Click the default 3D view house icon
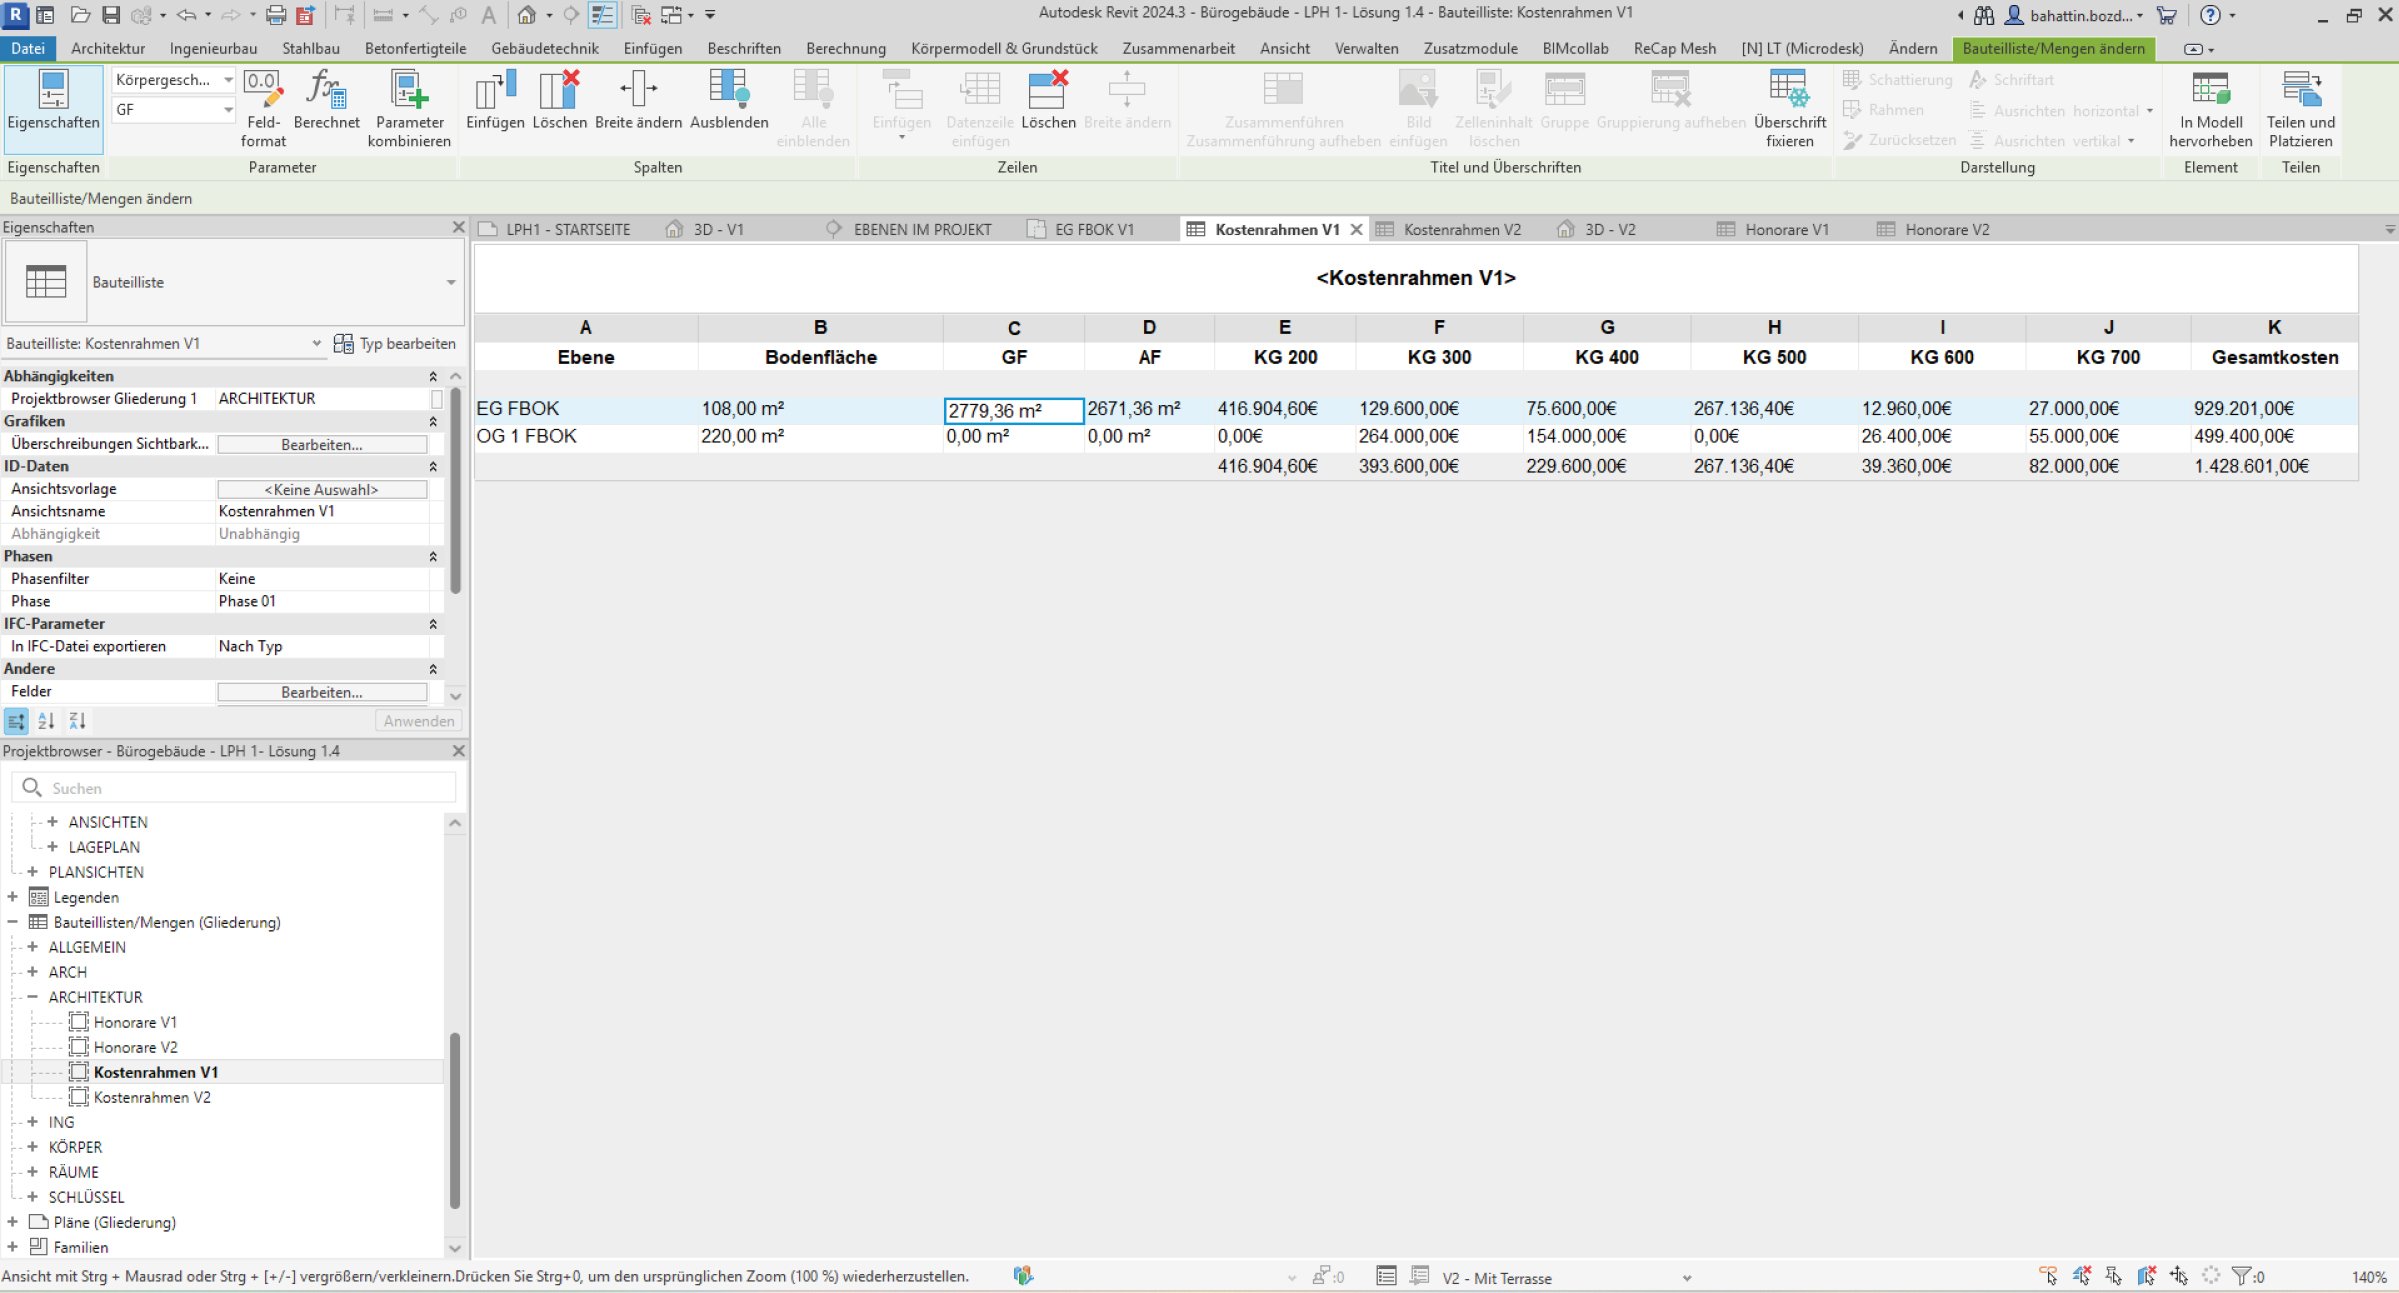The image size is (2399, 1293). click(527, 15)
